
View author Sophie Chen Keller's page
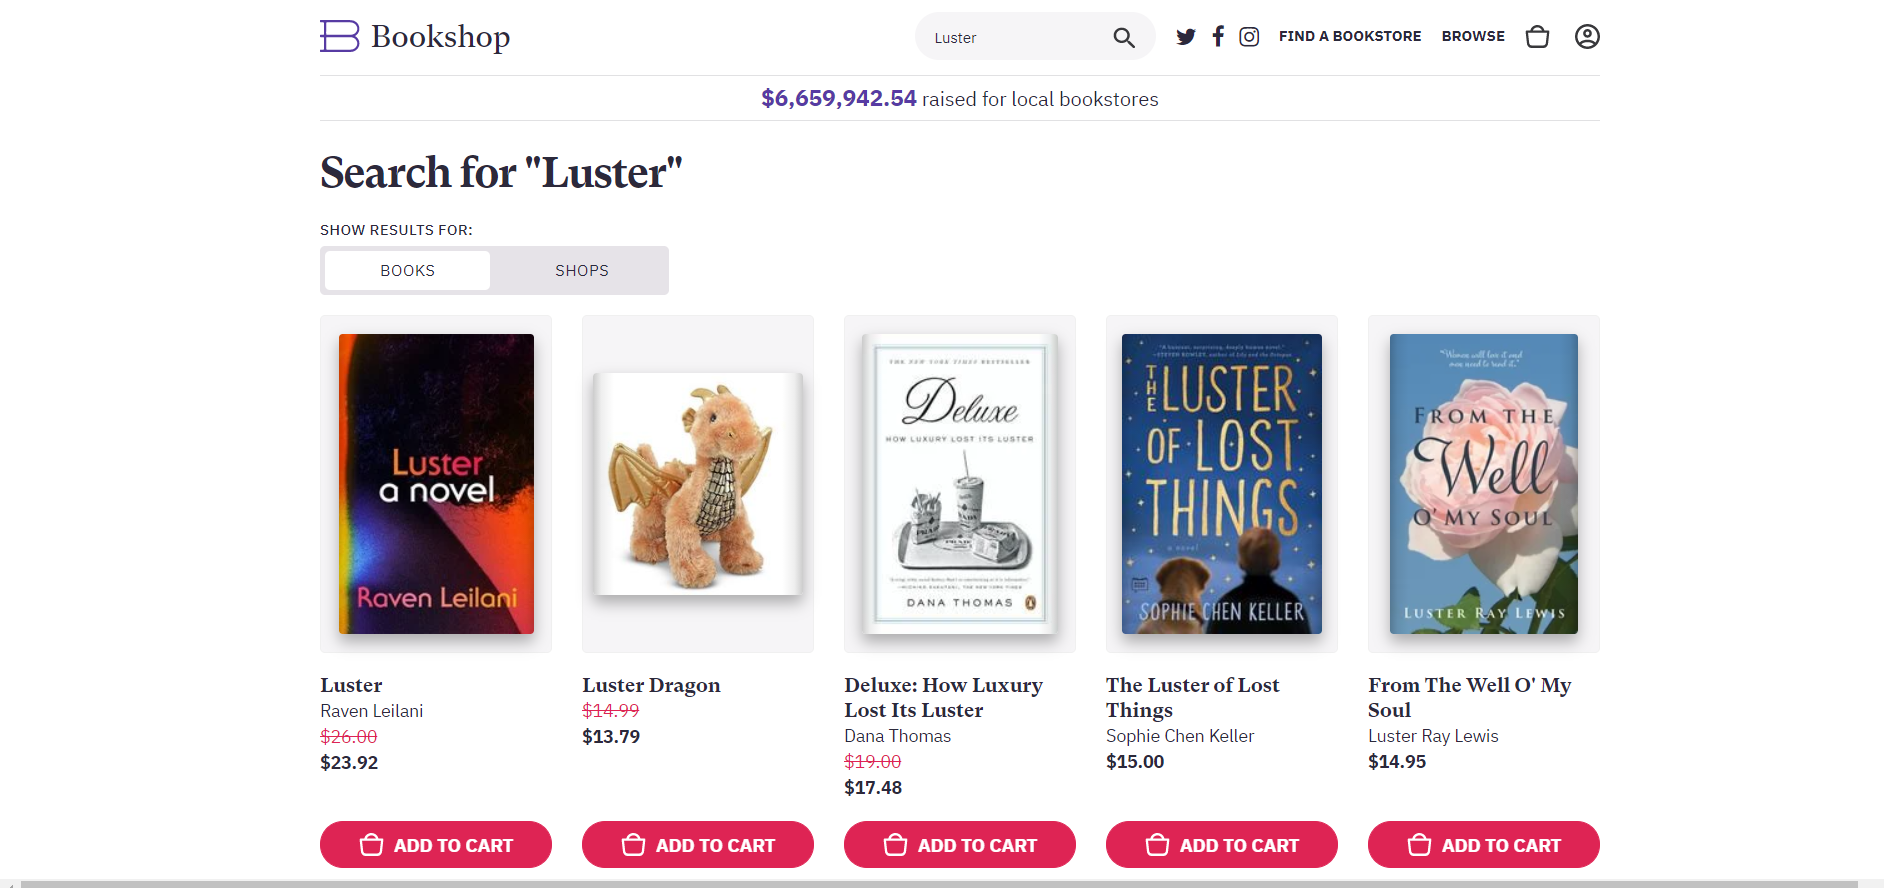tap(1180, 736)
